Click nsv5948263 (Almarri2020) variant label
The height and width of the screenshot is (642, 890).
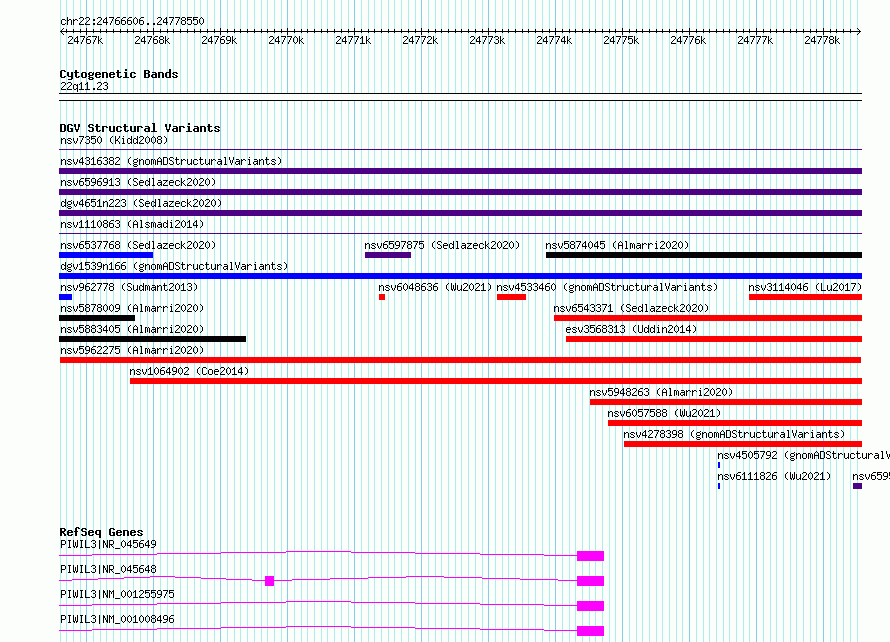(661, 392)
